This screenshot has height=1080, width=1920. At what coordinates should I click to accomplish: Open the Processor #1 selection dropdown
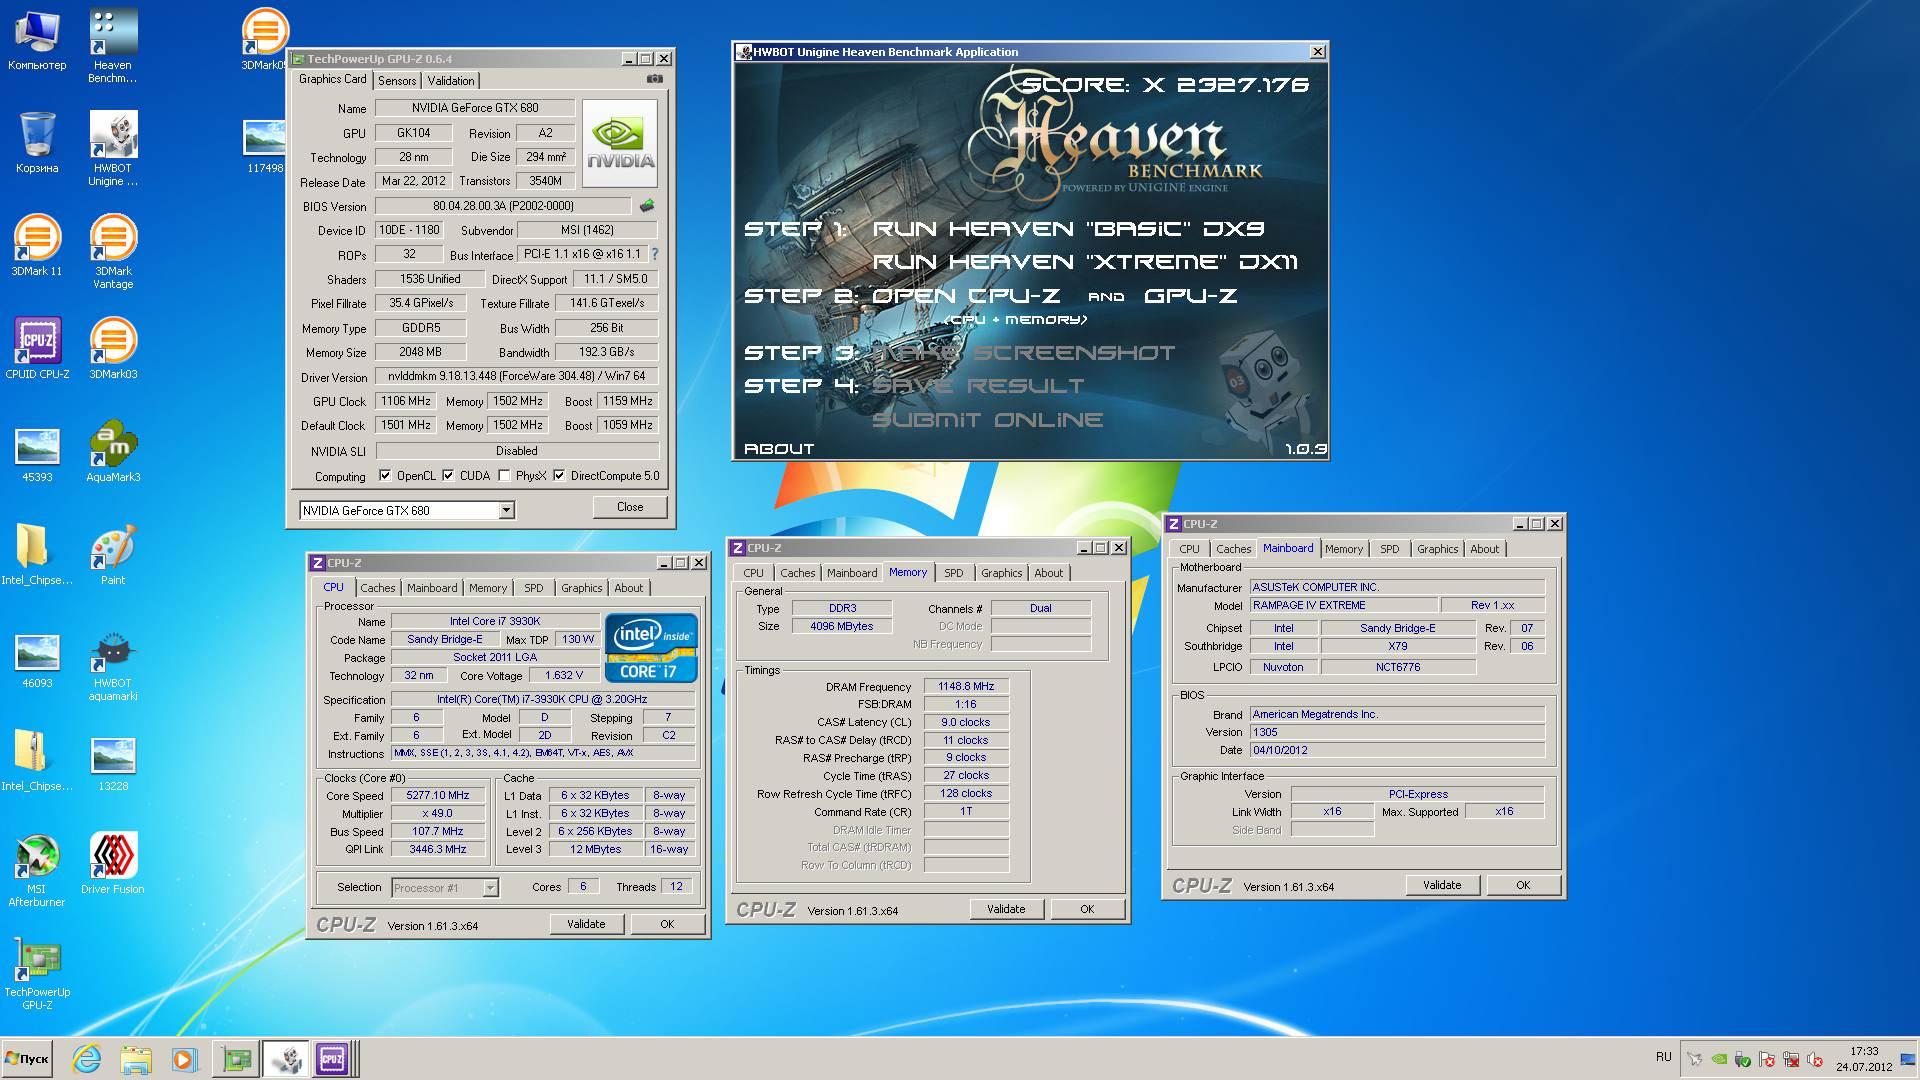(x=490, y=887)
